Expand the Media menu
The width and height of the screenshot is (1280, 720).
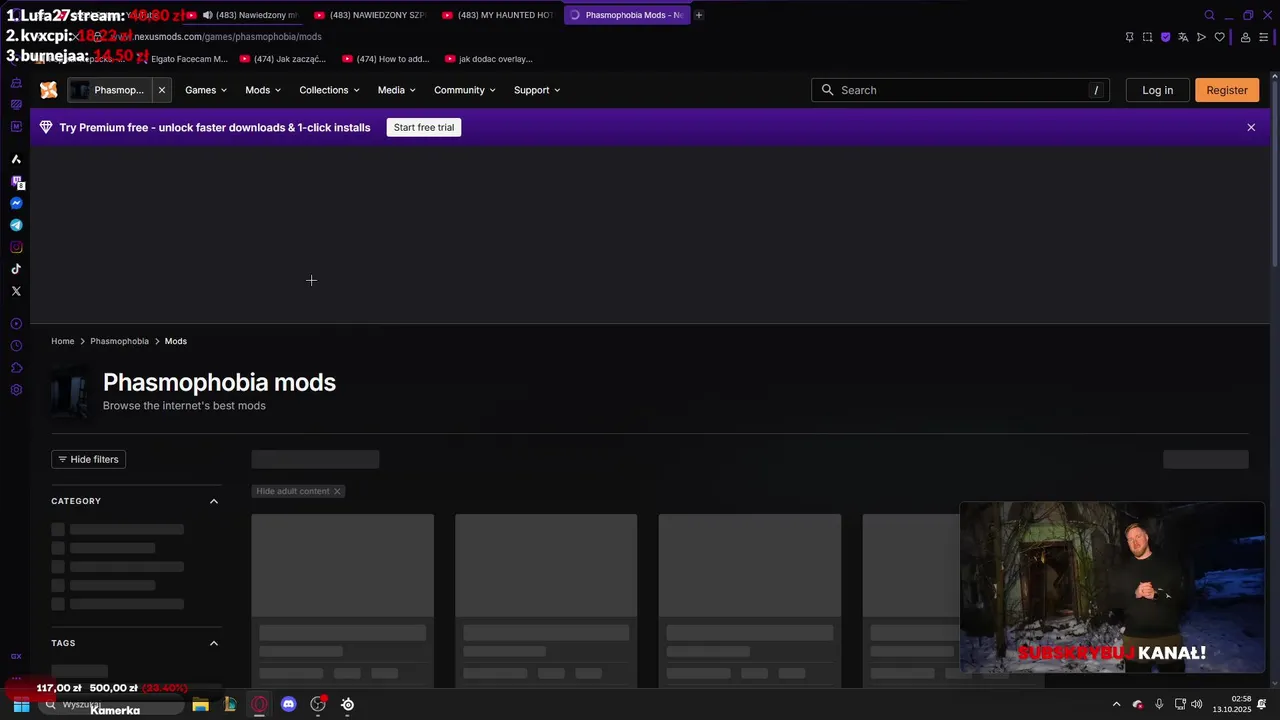tap(397, 90)
